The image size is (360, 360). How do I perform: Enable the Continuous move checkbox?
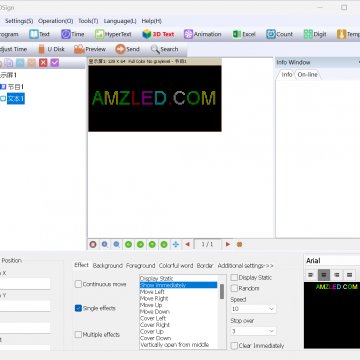point(78,284)
